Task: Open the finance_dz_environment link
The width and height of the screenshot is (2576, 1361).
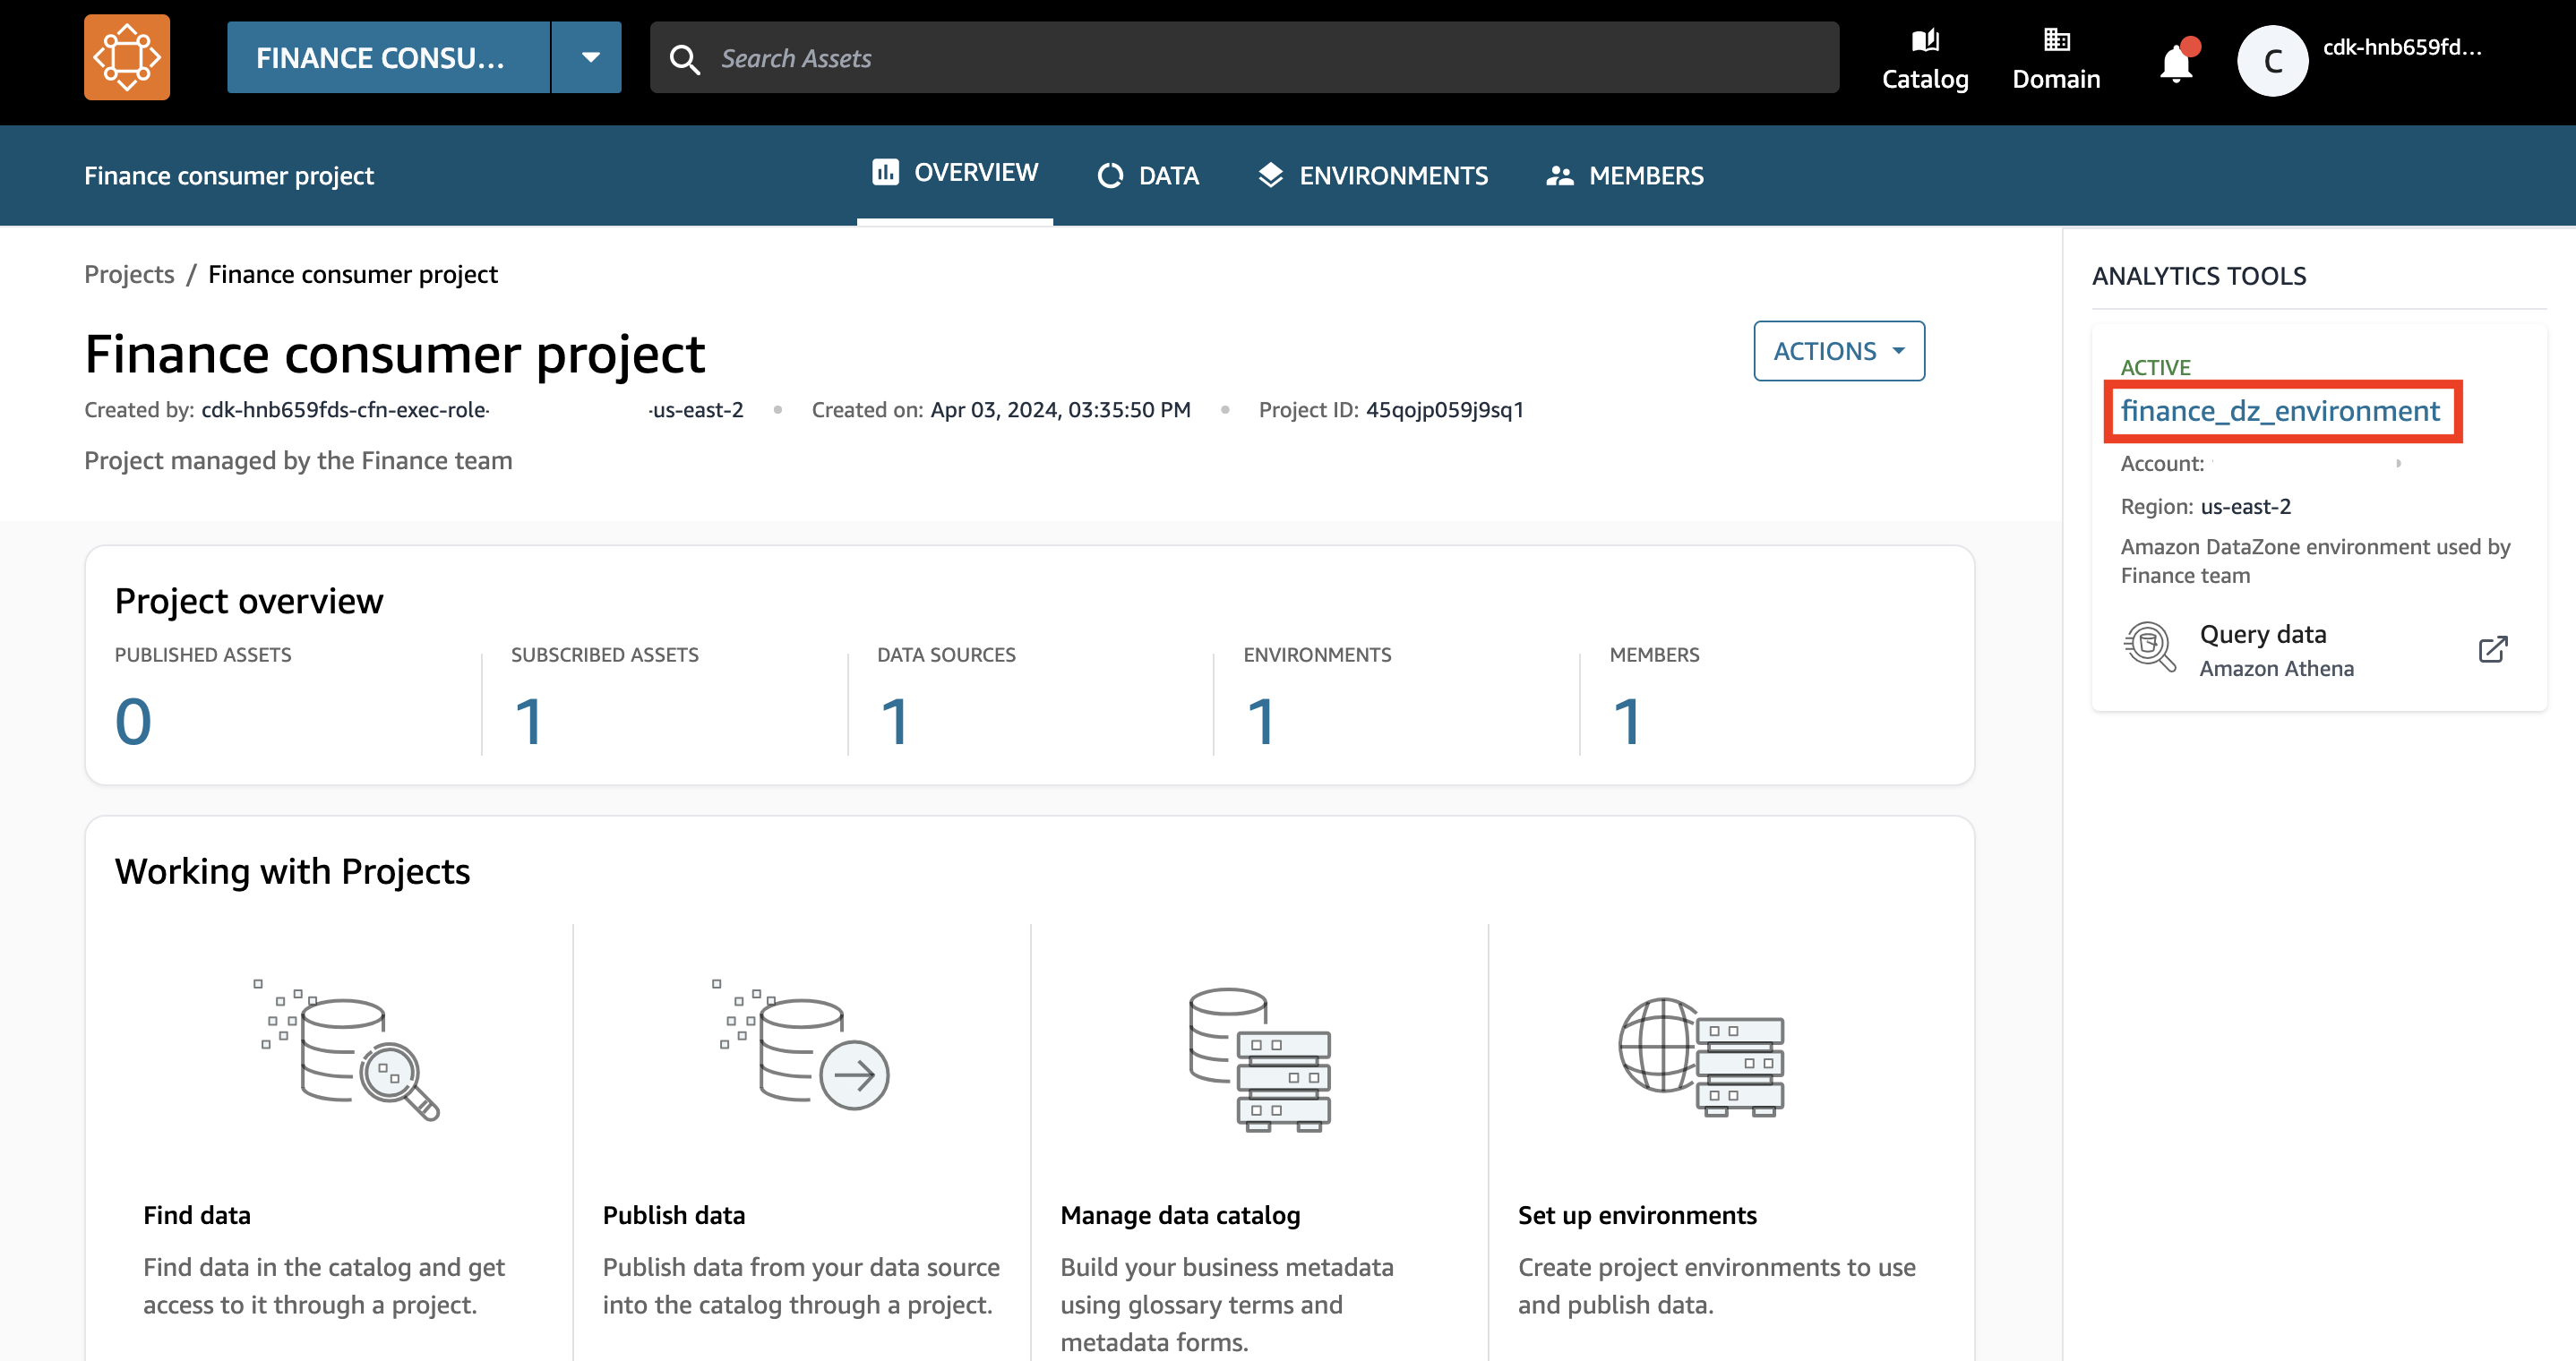Action: 2280,411
